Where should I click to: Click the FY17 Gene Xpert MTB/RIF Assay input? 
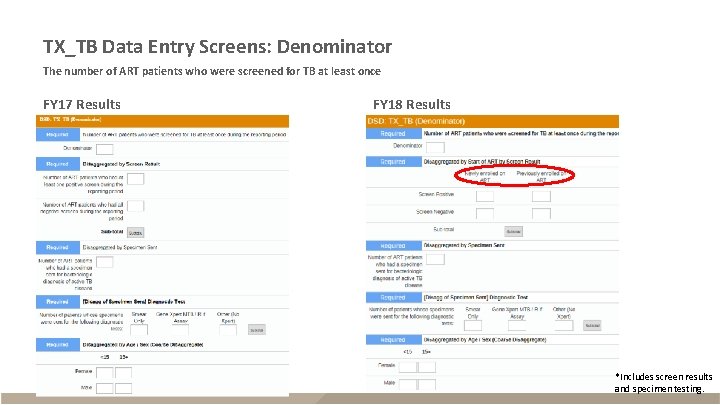[180, 330]
